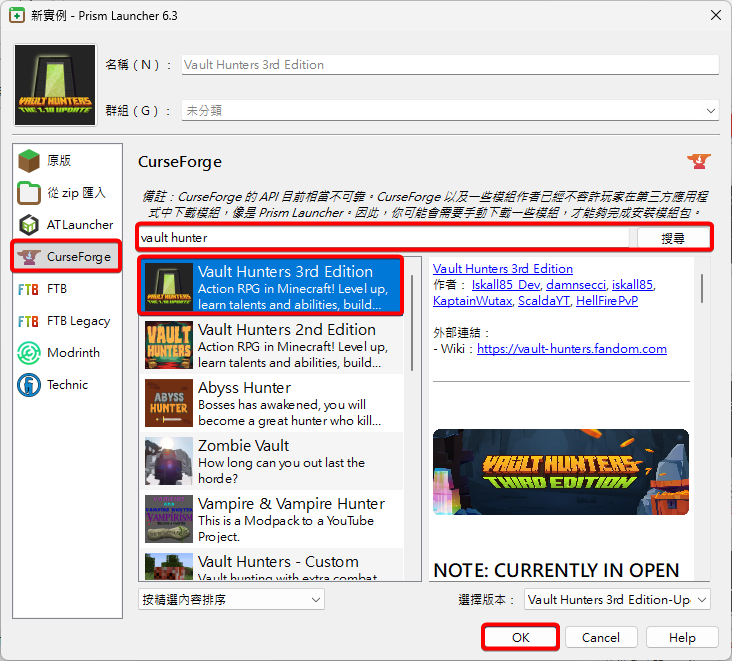732x661 pixels.
Task: Select the Zombie Vault modpack thumbnail
Action: tap(169, 461)
